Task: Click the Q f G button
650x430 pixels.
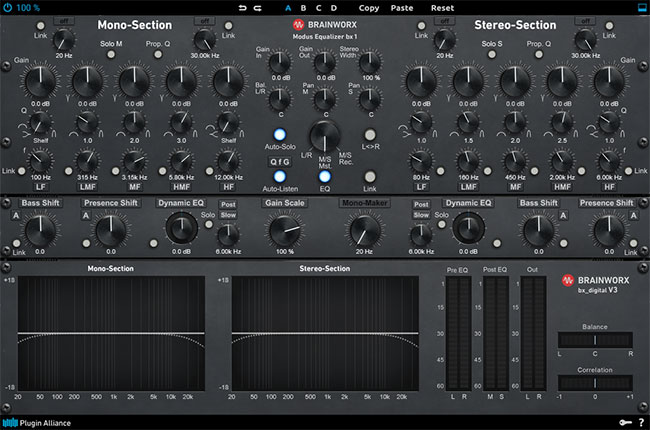Action: (x=280, y=162)
